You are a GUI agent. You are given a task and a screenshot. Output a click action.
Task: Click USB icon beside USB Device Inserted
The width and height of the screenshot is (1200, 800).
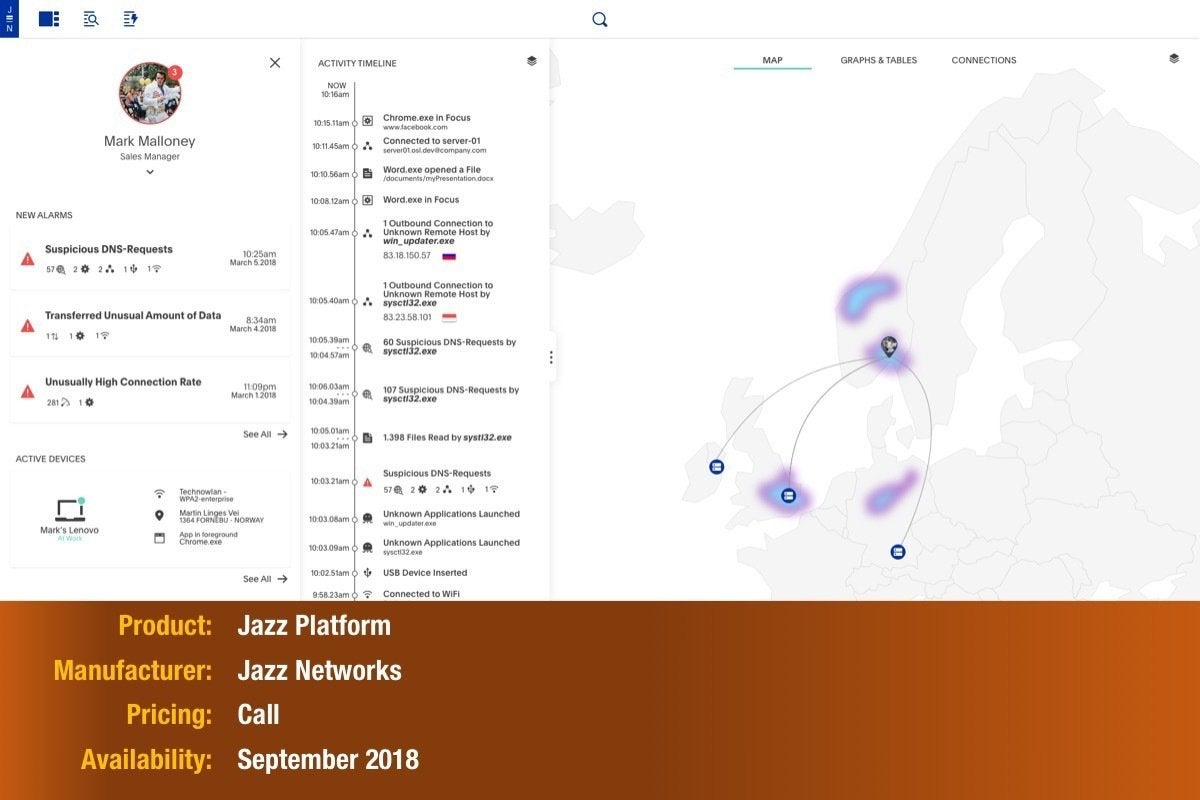tap(367, 573)
